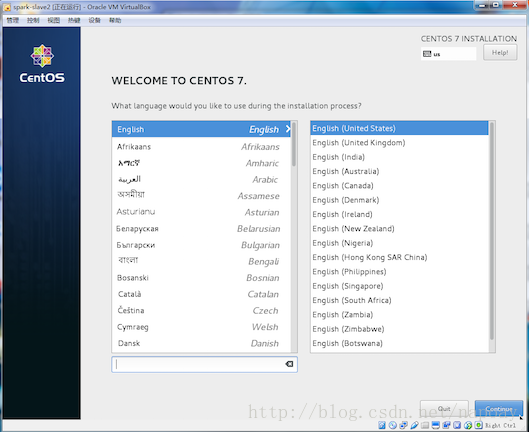
Task: Open the 管理 menu in VirtualBox
Action: point(12,20)
